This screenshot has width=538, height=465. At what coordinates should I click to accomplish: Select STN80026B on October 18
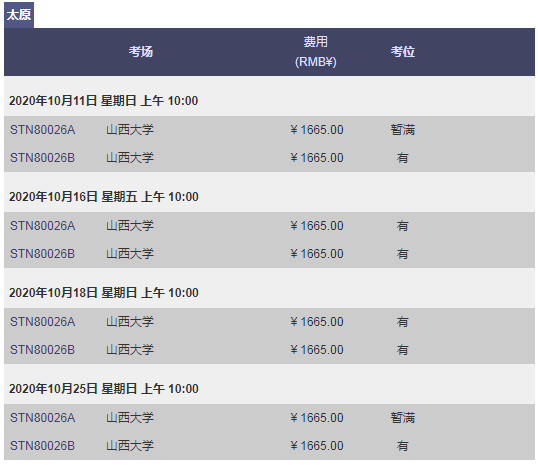tap(43, 350)
